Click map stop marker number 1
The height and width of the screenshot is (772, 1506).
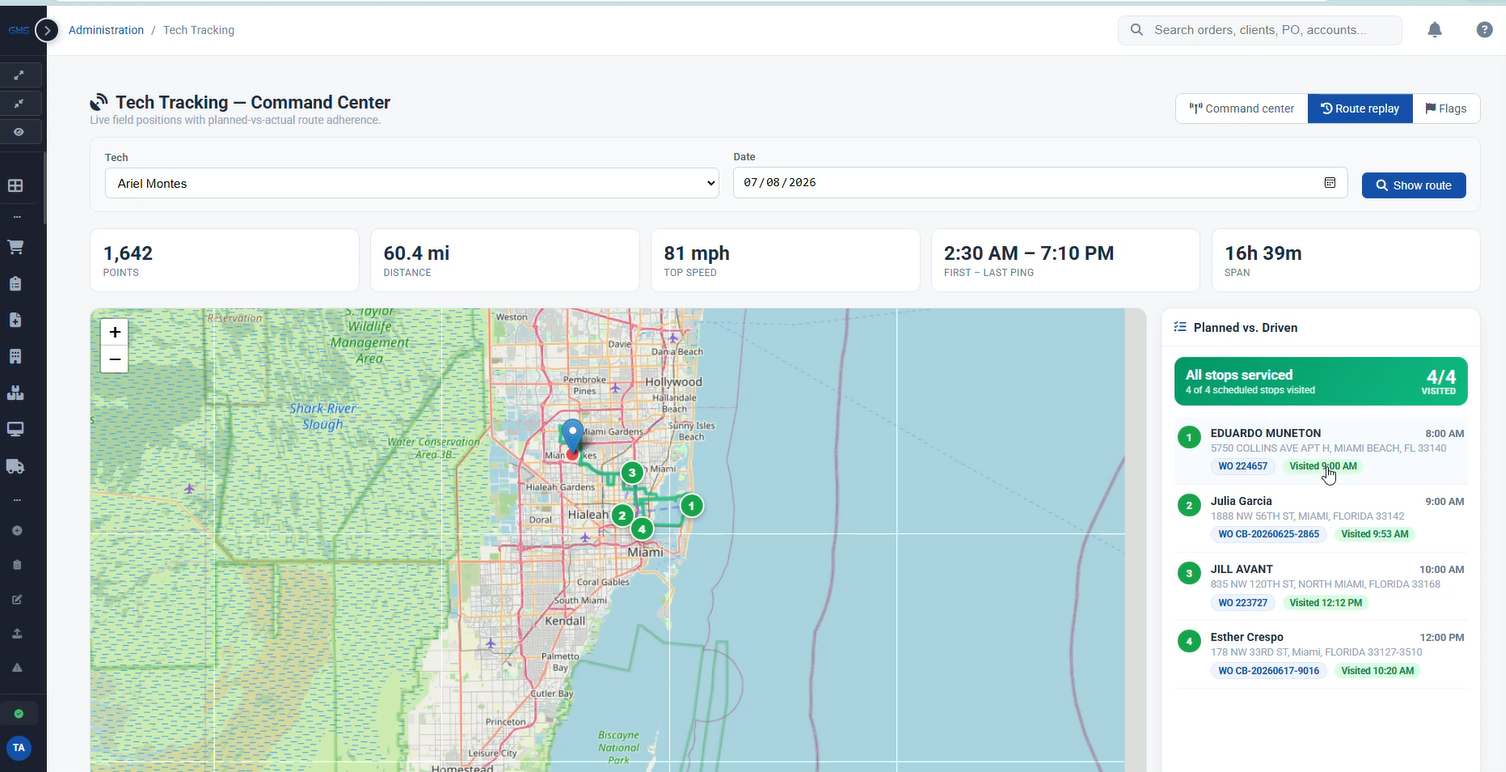coord(691,506)
